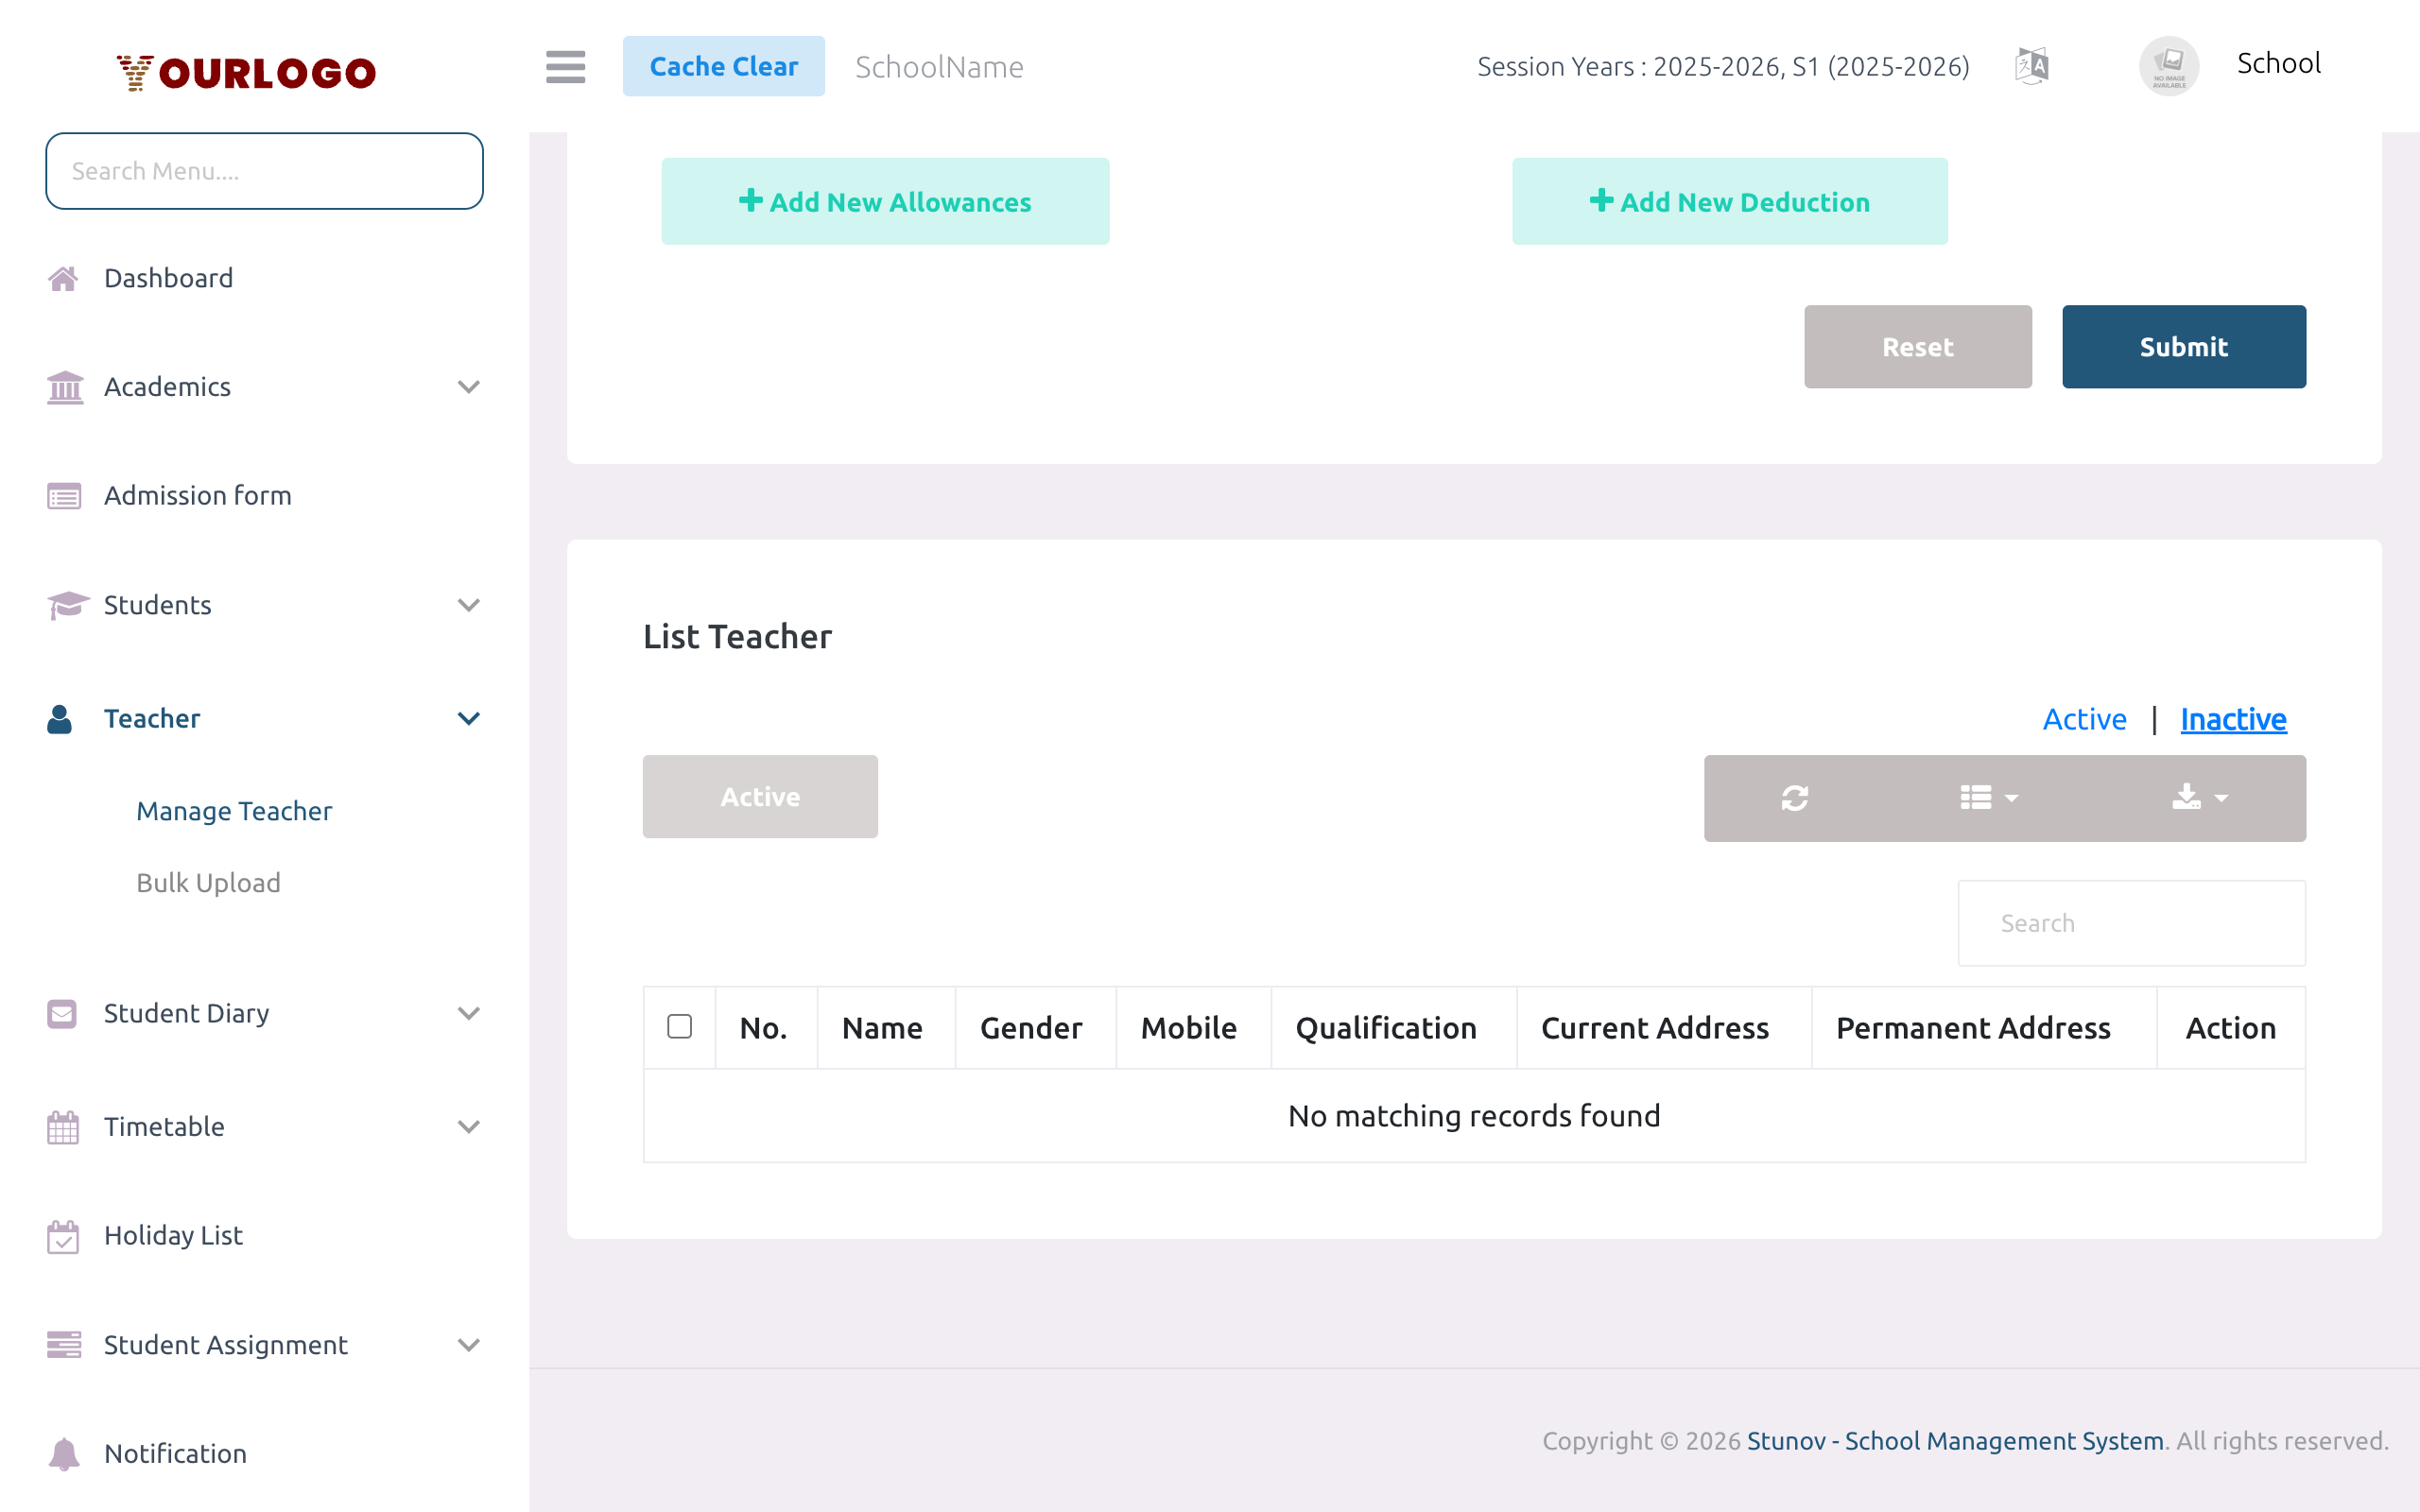Click the Stunov - School Management System footer link
This screenshot has height=1512, width=2420.
pyautogui.click(x=1955, y=1440)
